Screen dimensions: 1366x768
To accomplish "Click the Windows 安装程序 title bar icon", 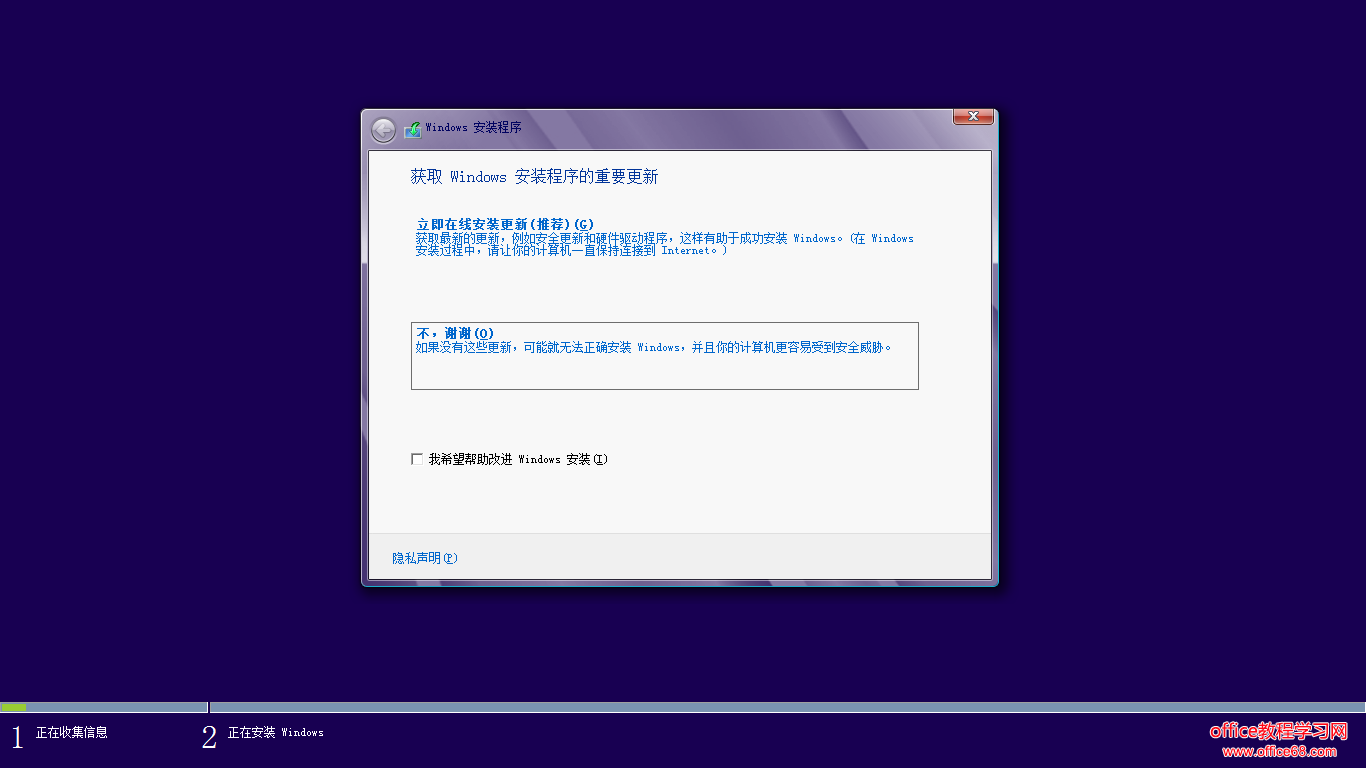I will (412, 130).
